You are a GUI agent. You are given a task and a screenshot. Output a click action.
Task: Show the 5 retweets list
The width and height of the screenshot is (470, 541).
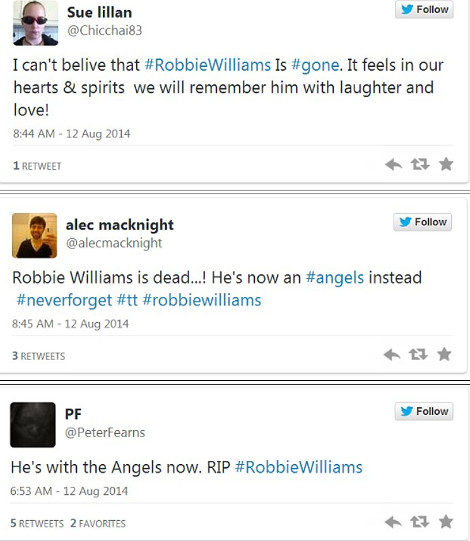pos(37,523)
